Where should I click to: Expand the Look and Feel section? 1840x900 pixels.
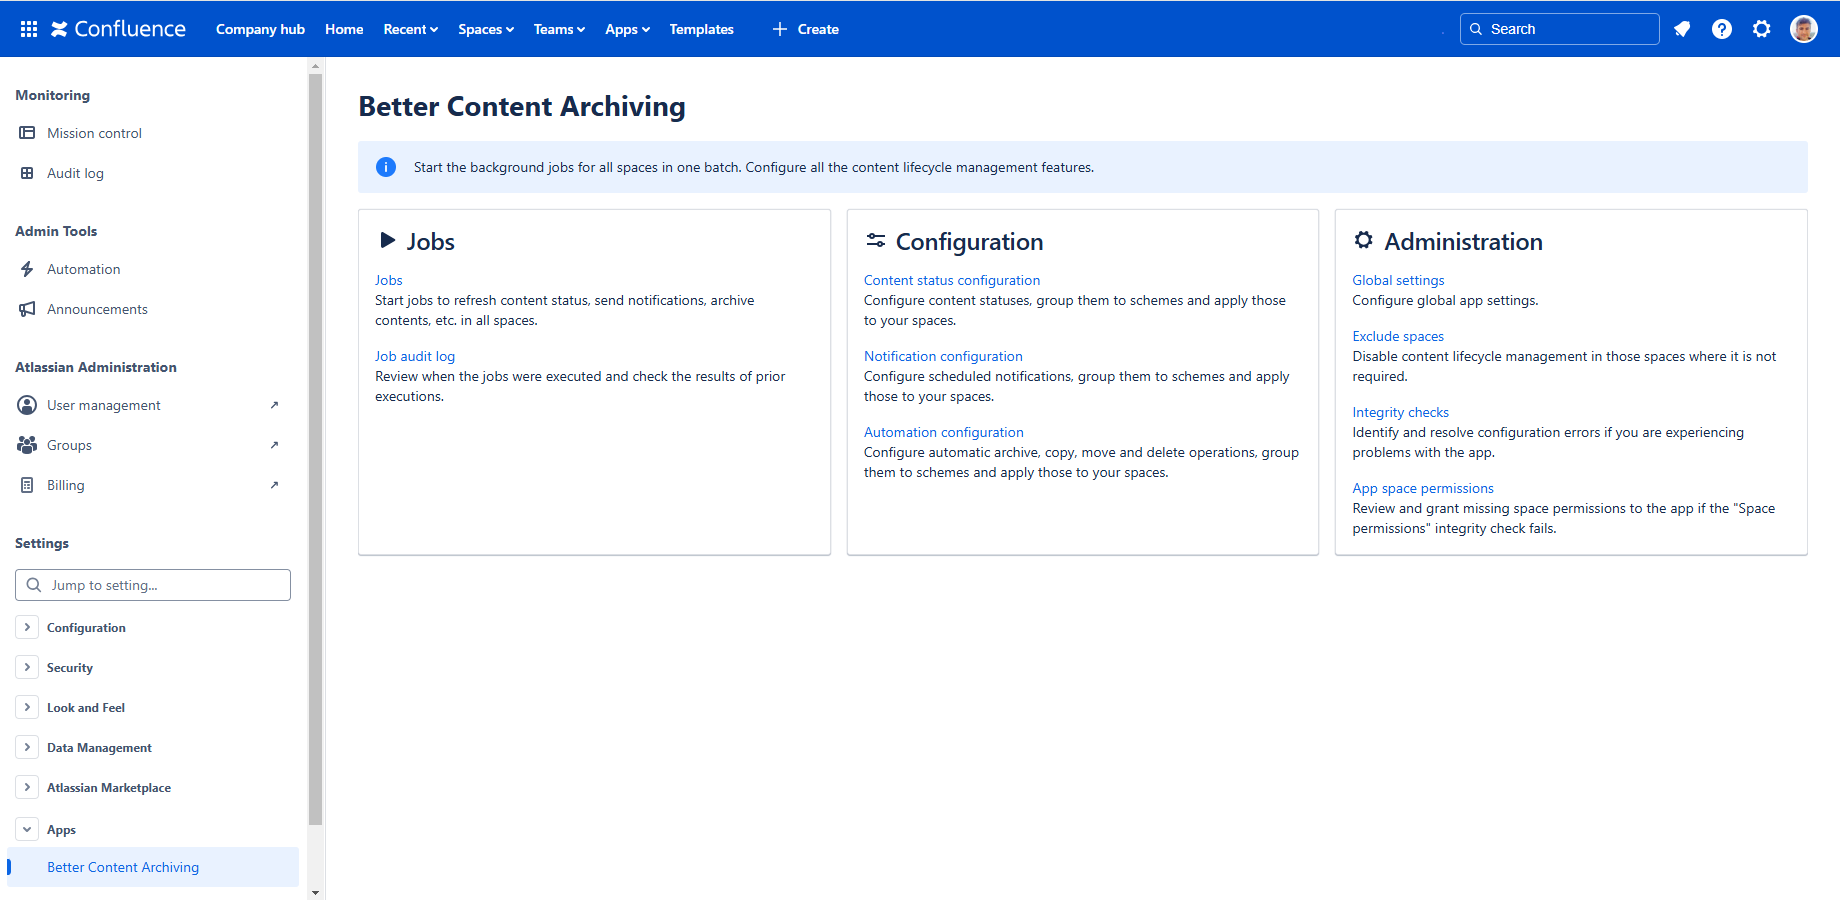coord(27,707)
